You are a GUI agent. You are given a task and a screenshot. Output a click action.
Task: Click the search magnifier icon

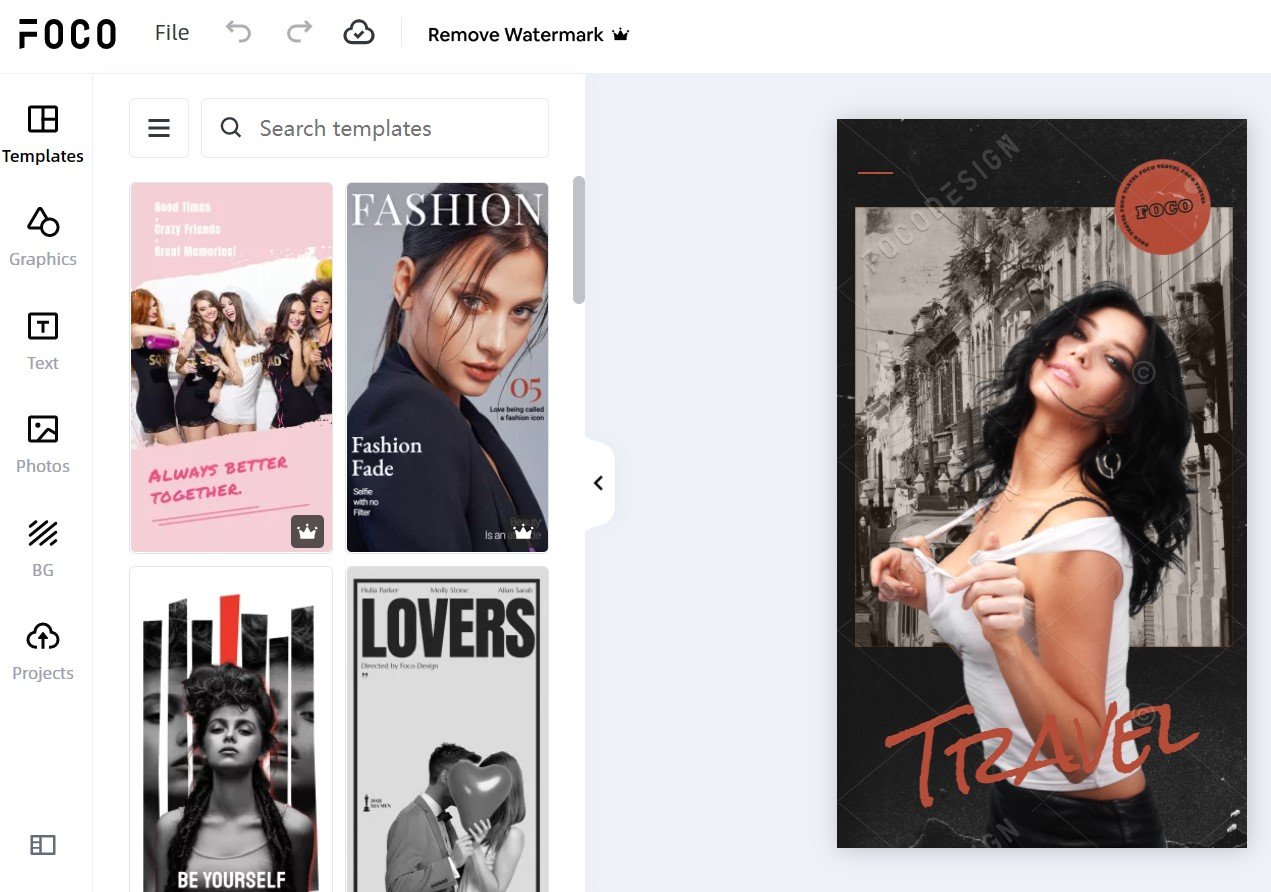pyautogui.click(x=231, y=128)
